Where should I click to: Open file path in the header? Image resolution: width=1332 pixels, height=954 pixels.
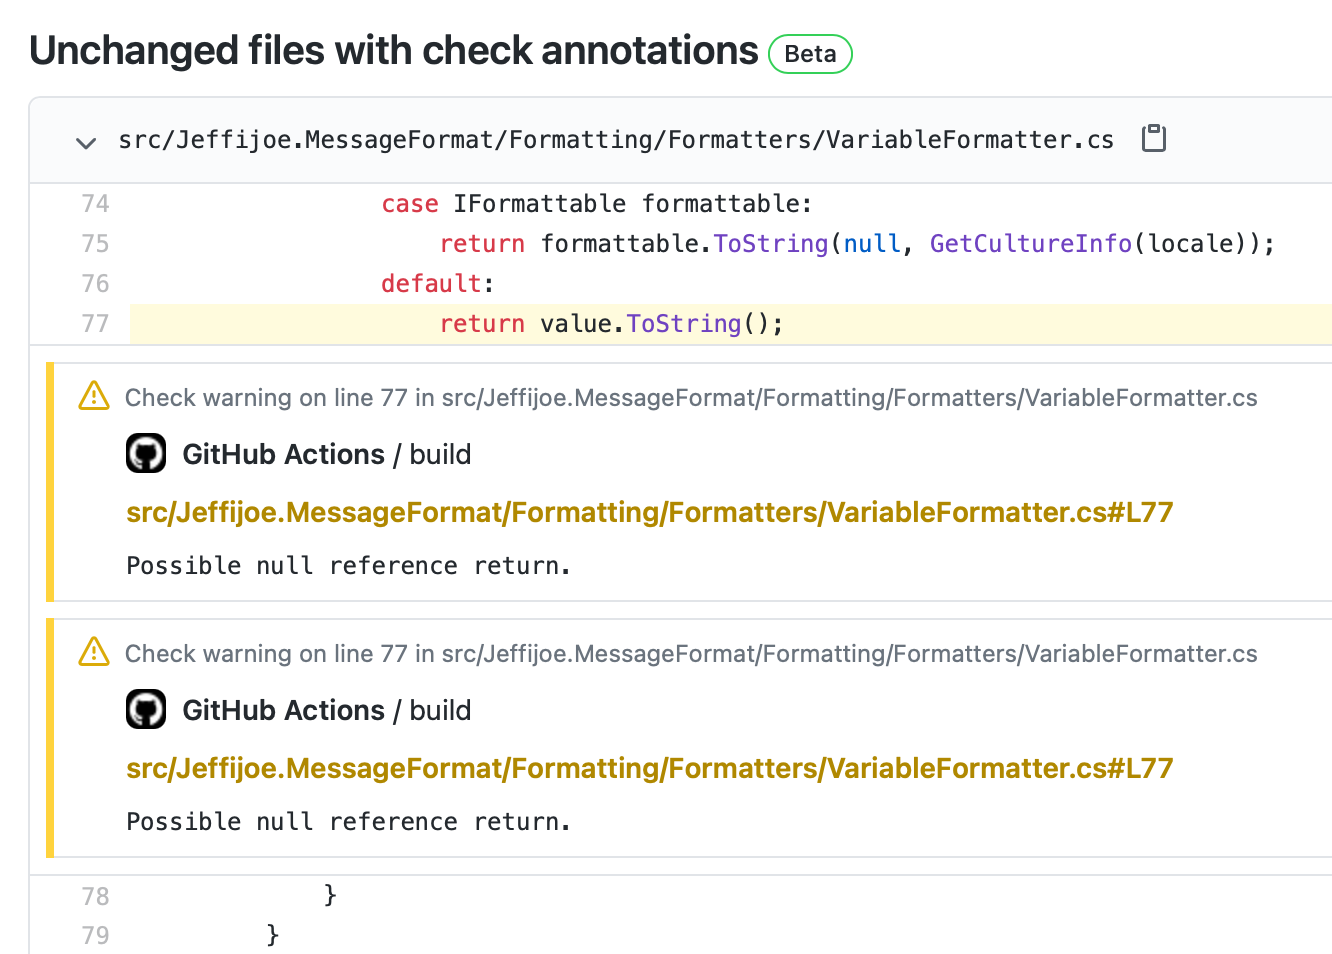click(616, 140)
